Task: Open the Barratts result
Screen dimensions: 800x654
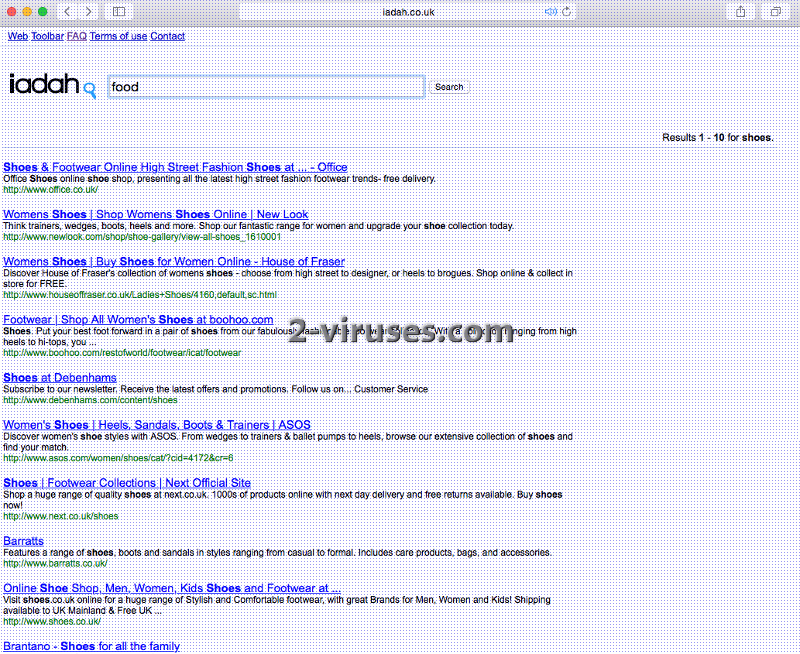Action: coord(23,541)
